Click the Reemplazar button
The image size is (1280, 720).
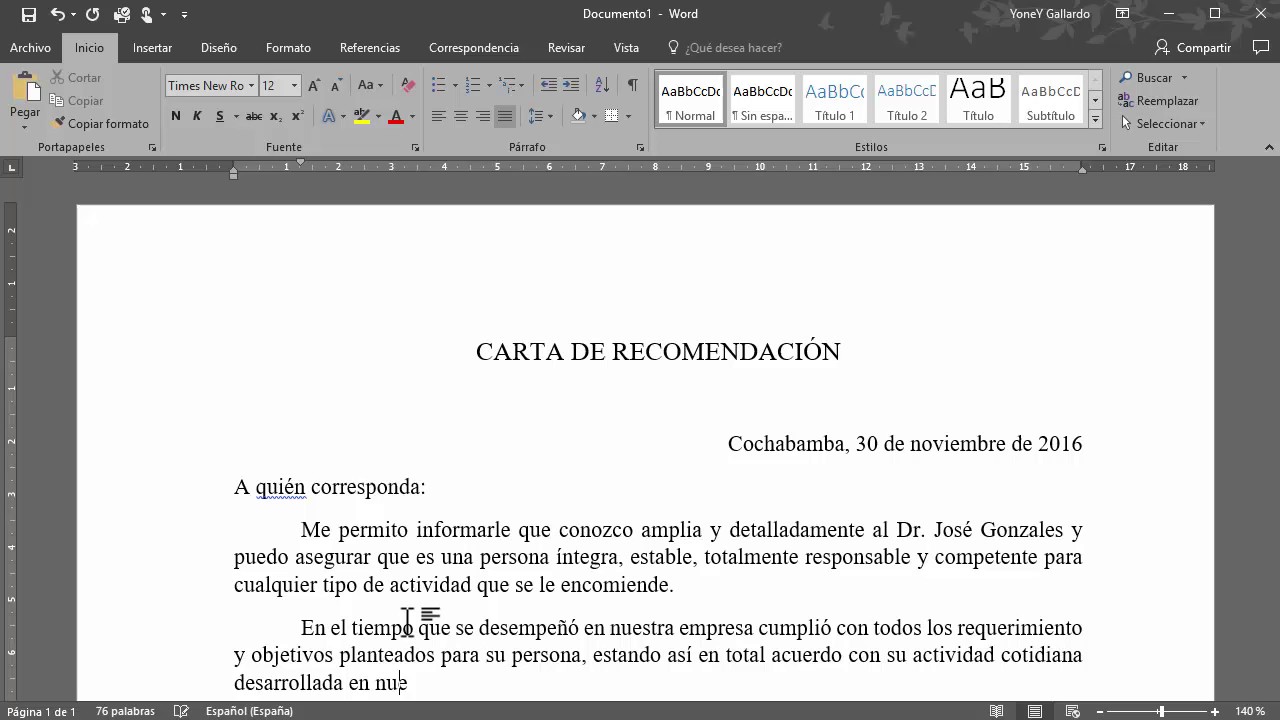(x=1158, y=101)
